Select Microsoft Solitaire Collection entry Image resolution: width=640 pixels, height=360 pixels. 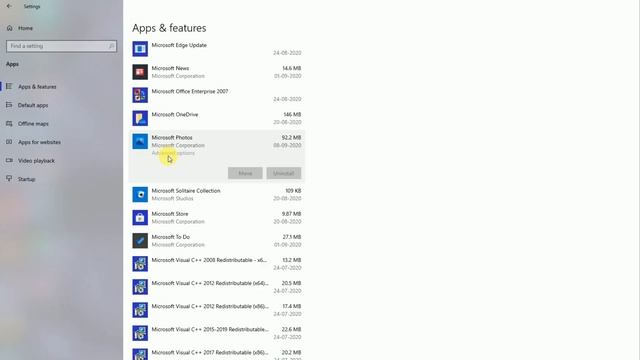coord(217,194)
